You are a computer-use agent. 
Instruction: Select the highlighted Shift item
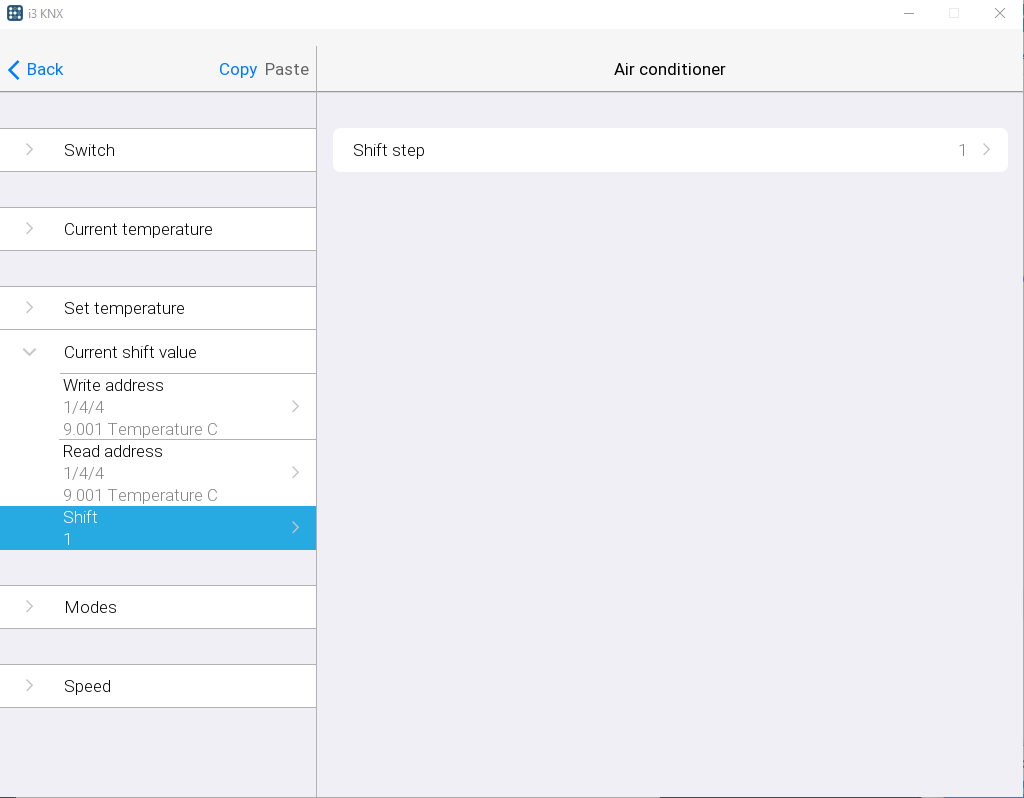[160, 528]
